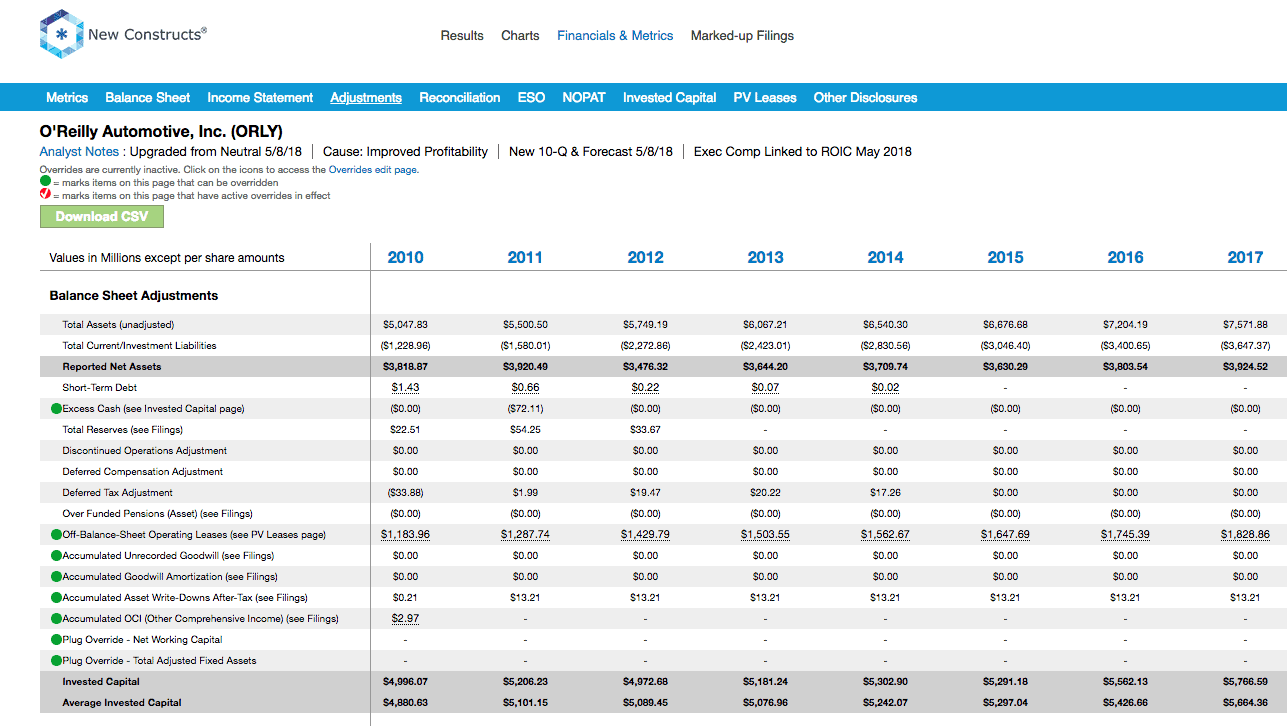Click Reported Net Assets row label
The height and width of the screenshot is (726, 1287).
click(112, 366)
